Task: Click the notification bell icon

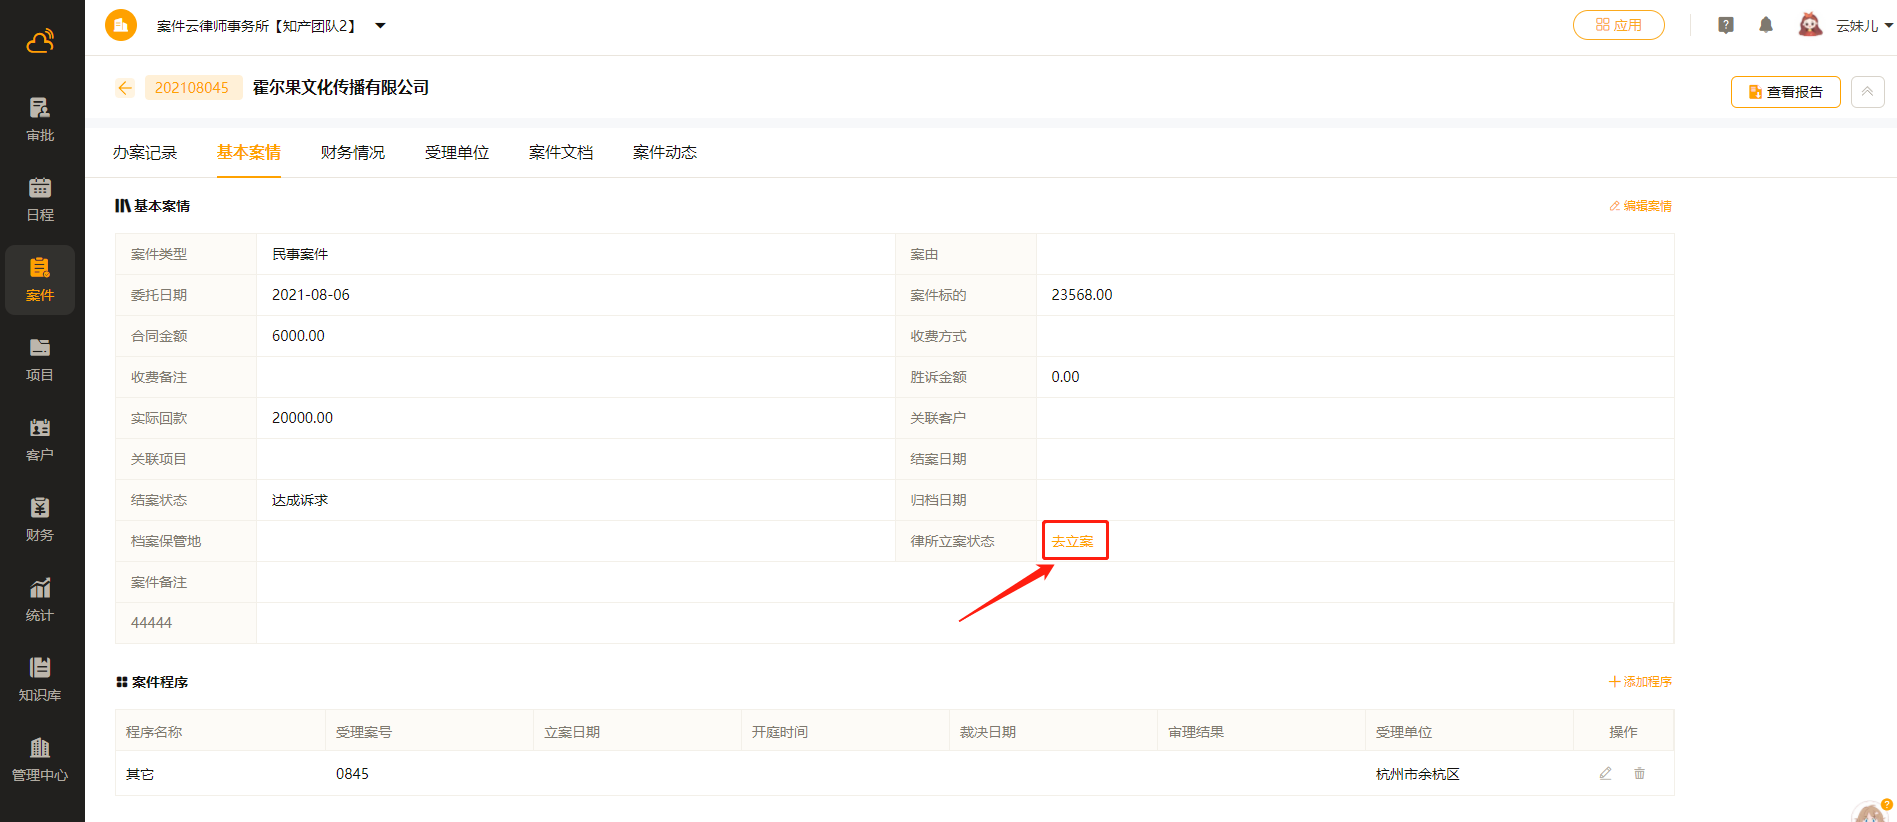Action: coord(1766,25)
